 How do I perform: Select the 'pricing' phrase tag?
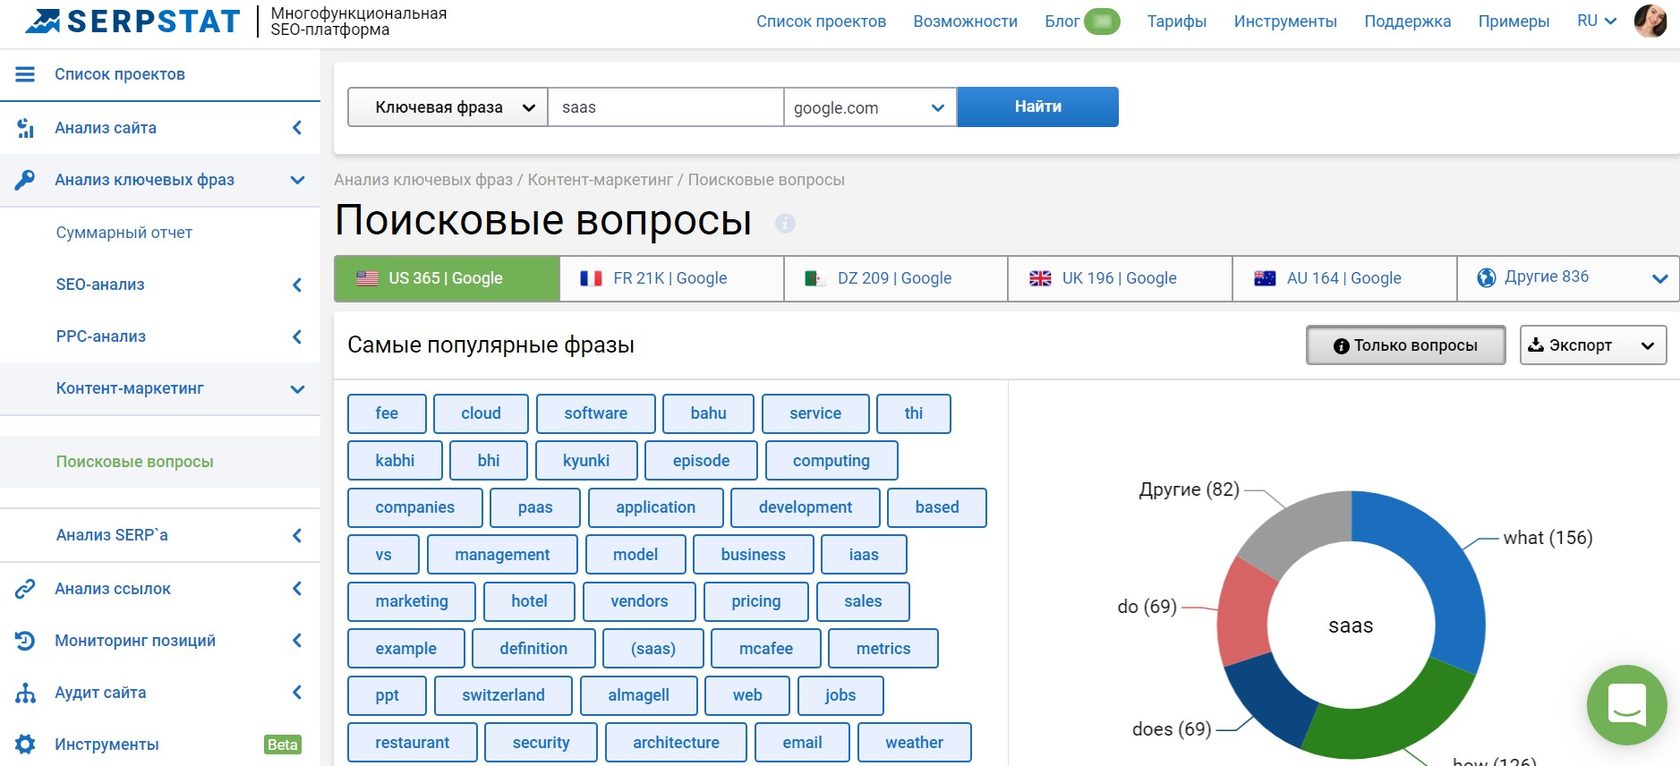[756, 601]
